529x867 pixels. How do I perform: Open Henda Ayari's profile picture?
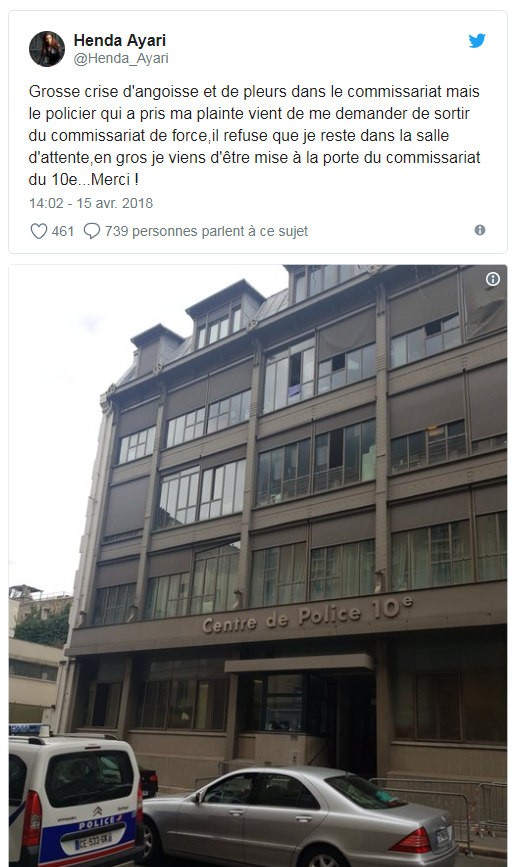click(x=47, y=49)
